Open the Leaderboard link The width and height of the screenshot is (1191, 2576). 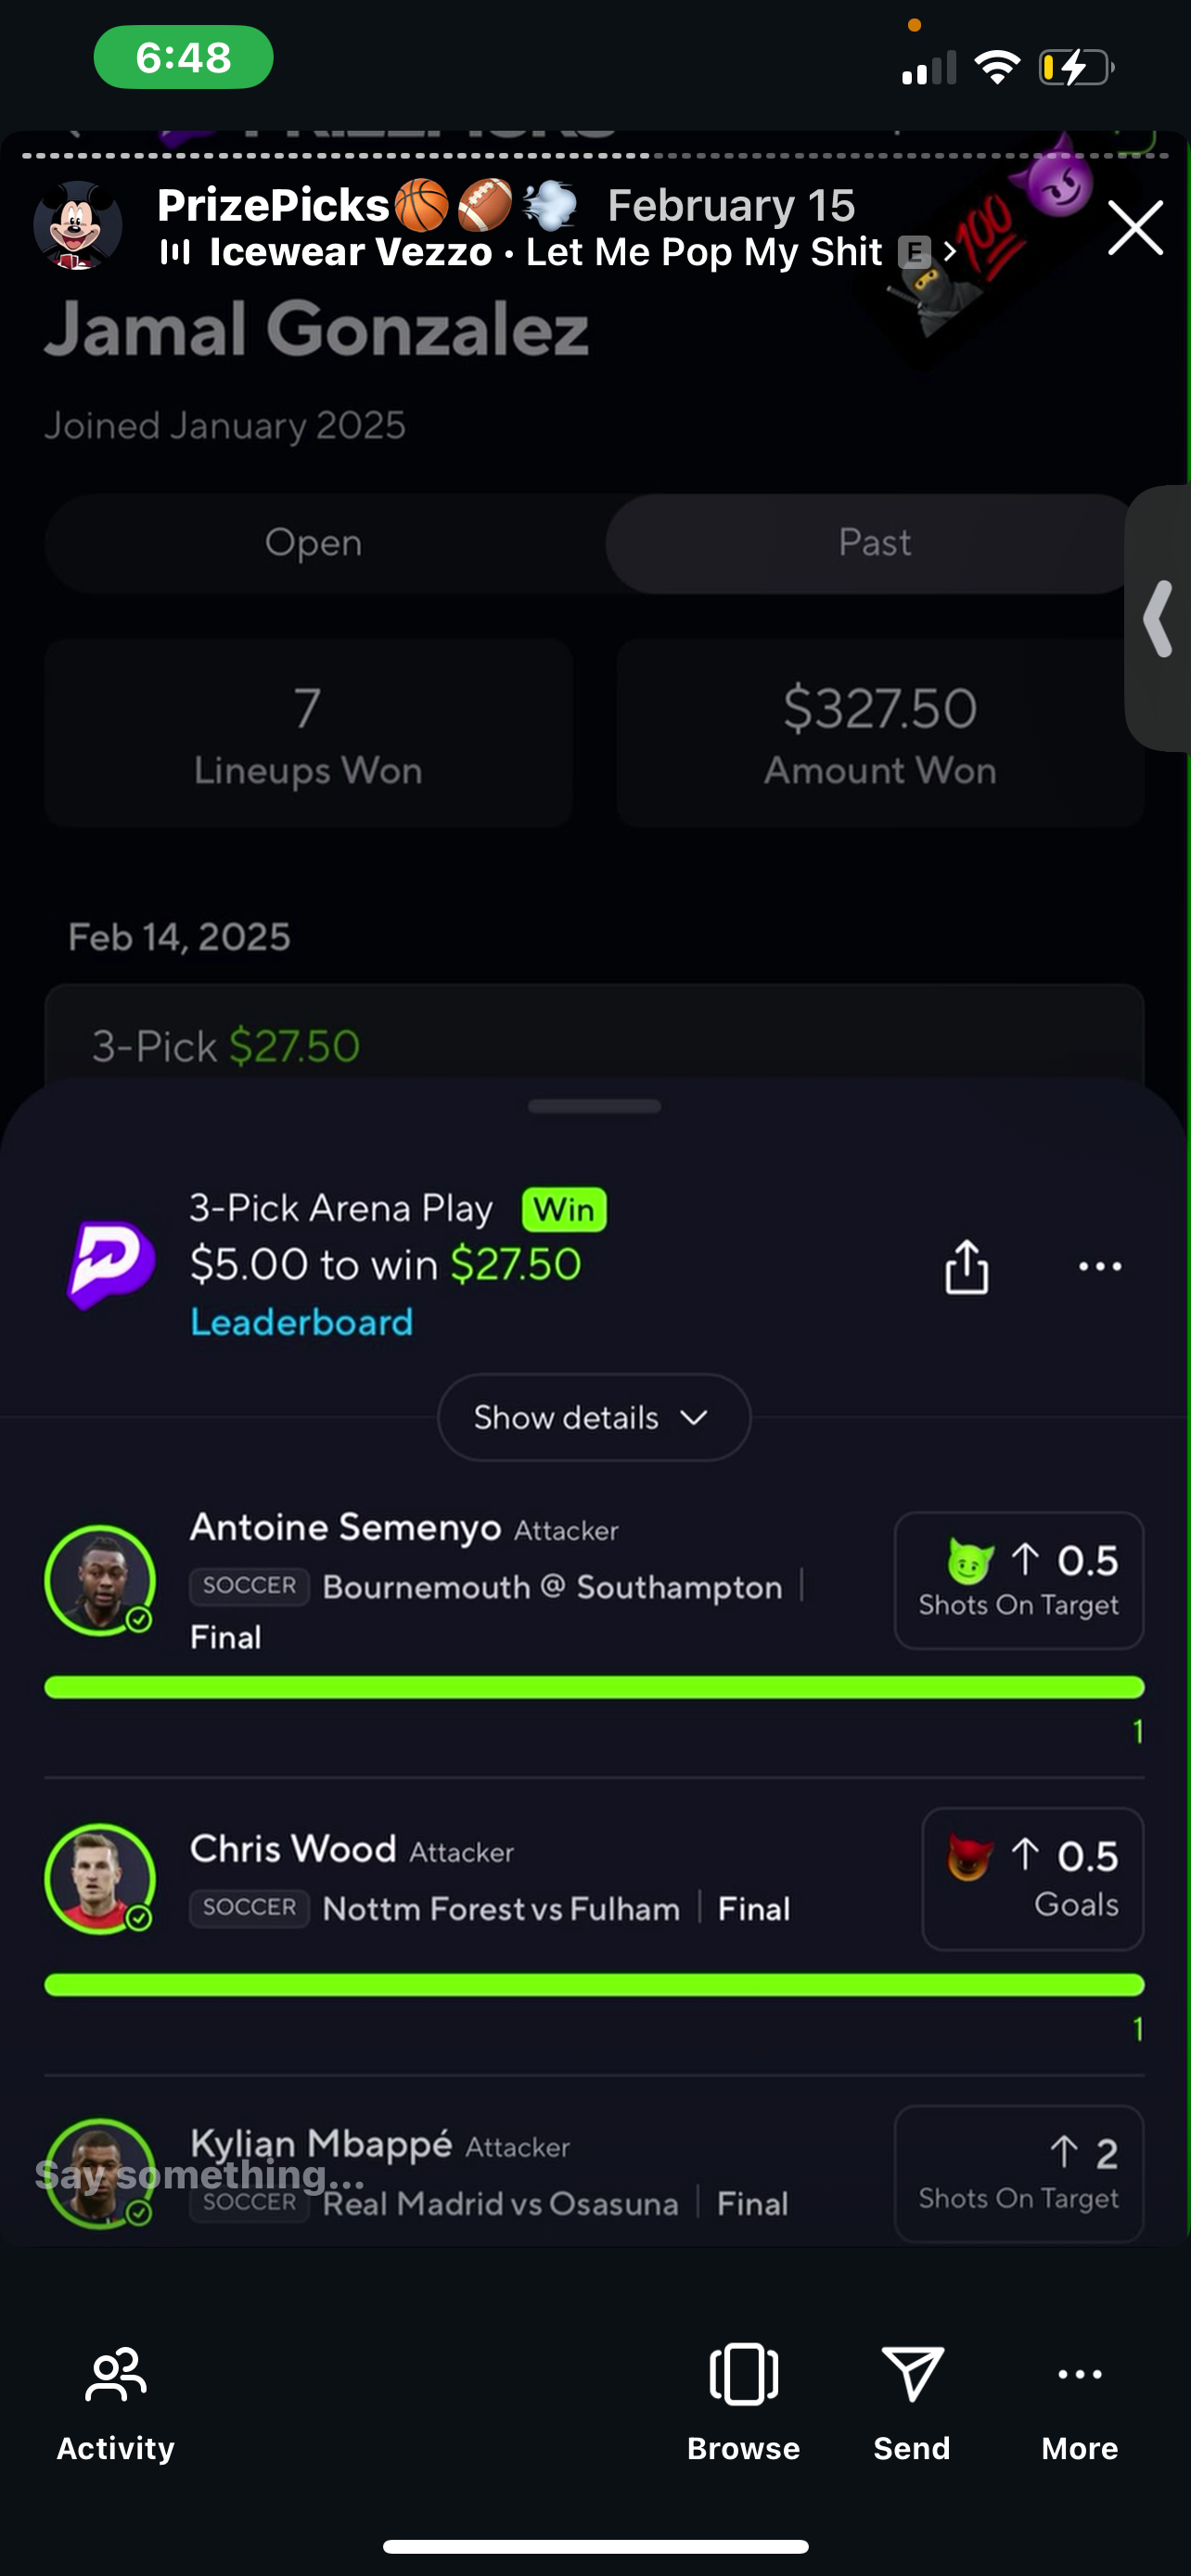click(x=302, y=1322)
